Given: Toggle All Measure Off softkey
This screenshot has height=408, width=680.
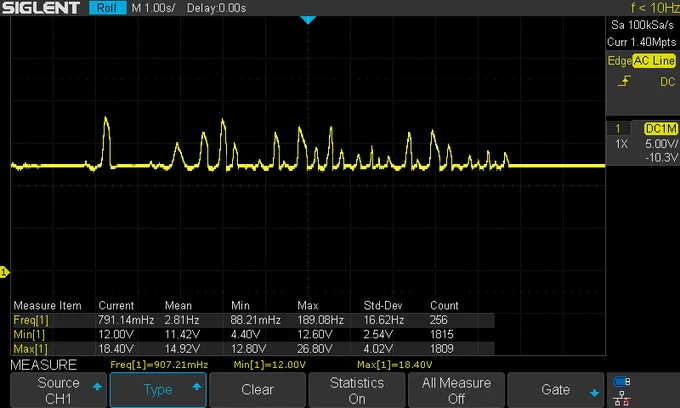Looking at the screenshot, I should (456, 390).
